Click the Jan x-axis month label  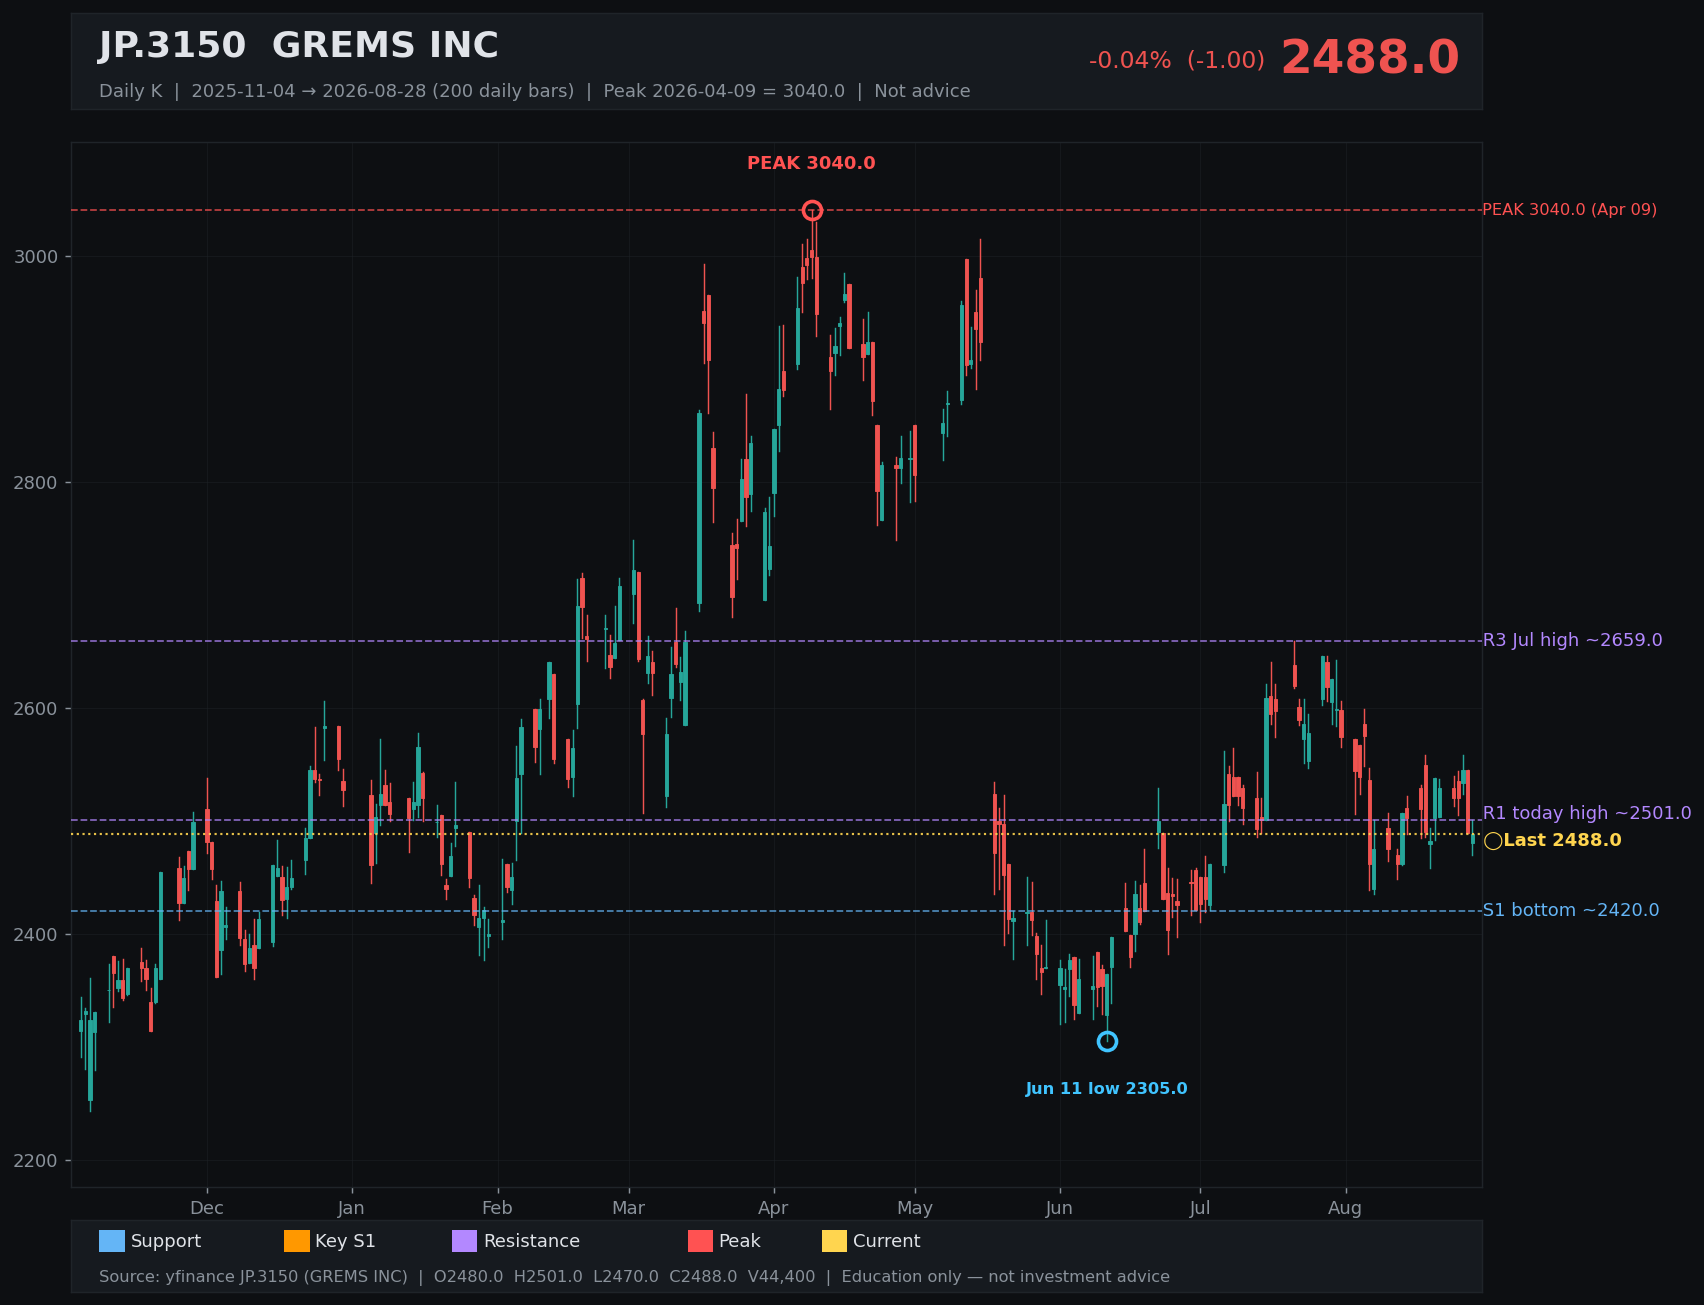(x=351, y=1208)
